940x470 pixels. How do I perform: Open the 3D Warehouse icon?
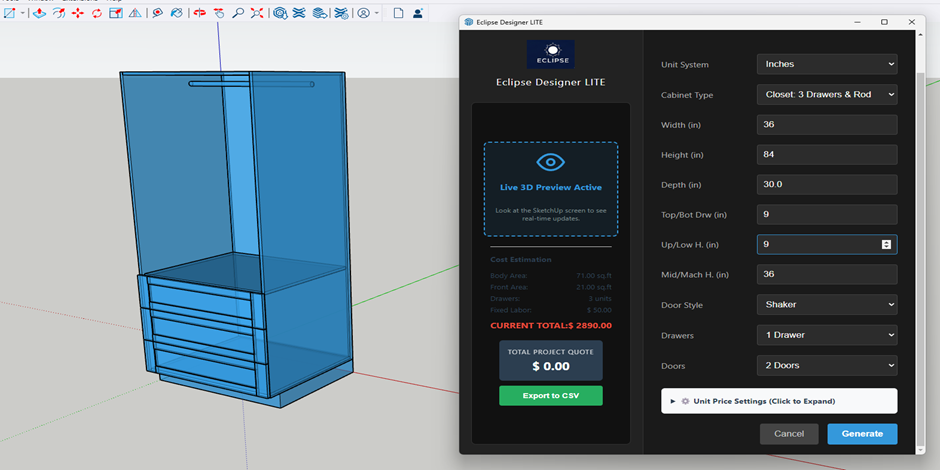click(x=280, y=13)
